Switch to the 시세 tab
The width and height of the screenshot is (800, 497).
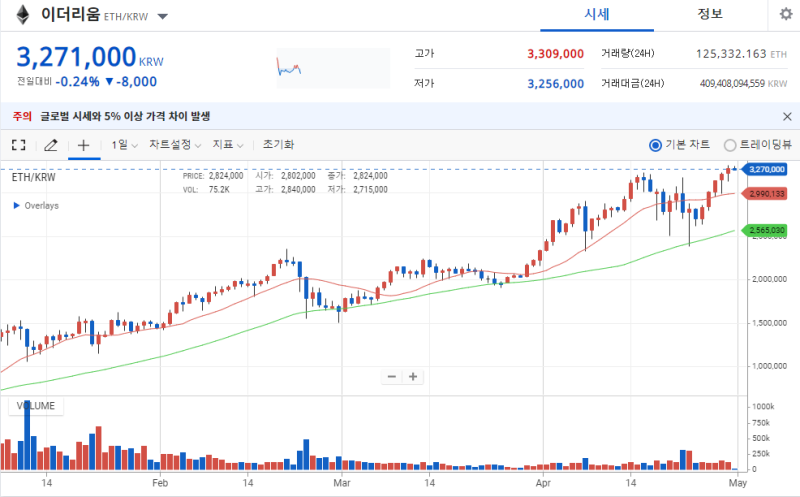point(597,15)
